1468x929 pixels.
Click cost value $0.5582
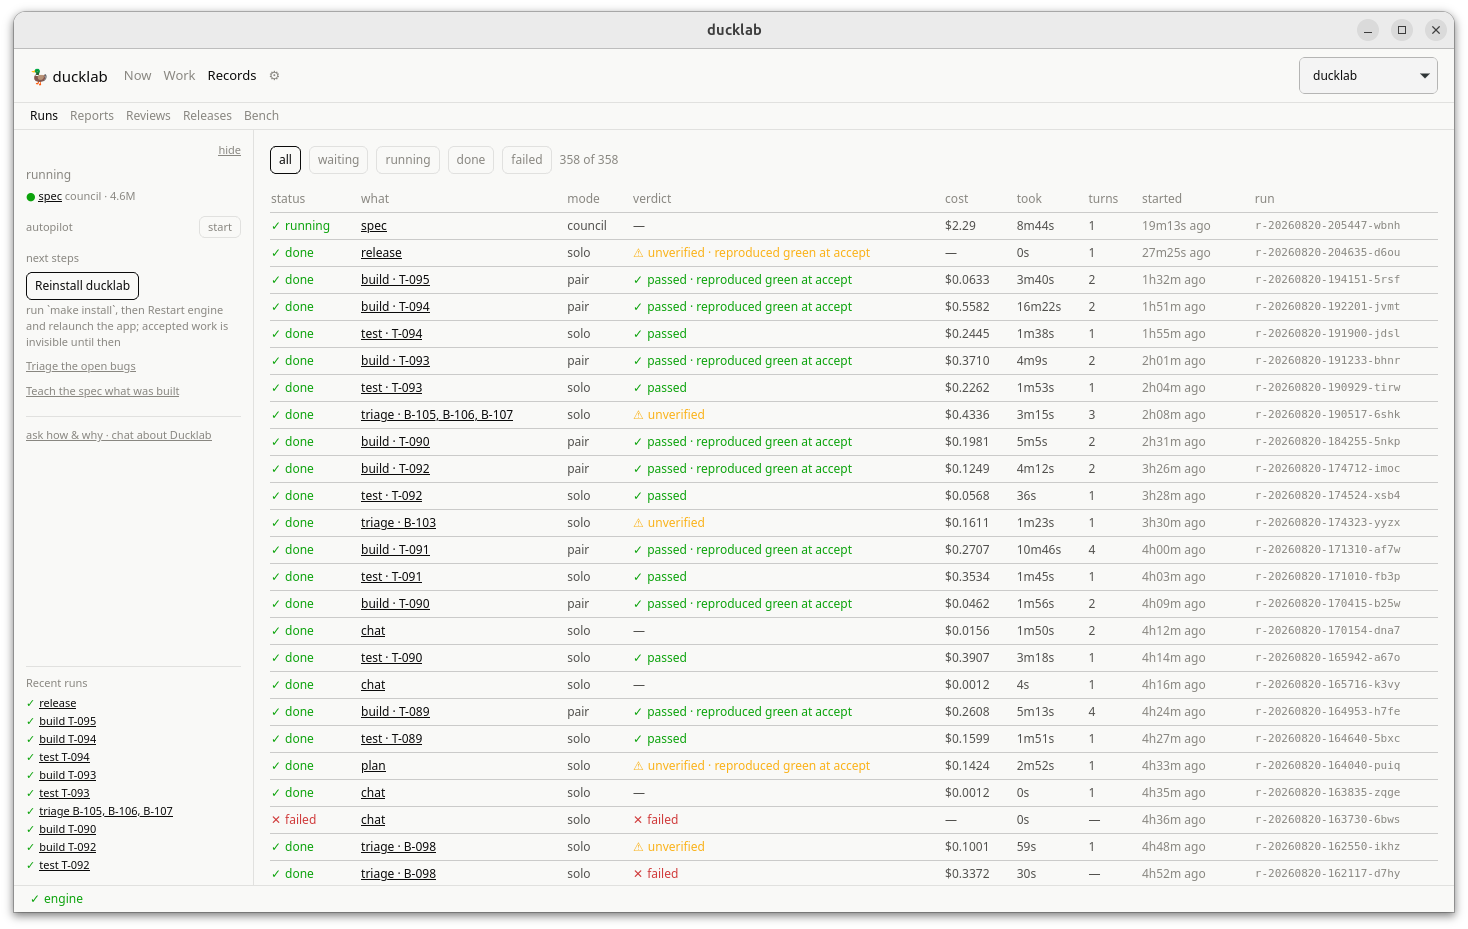click(x=967, y=307)
